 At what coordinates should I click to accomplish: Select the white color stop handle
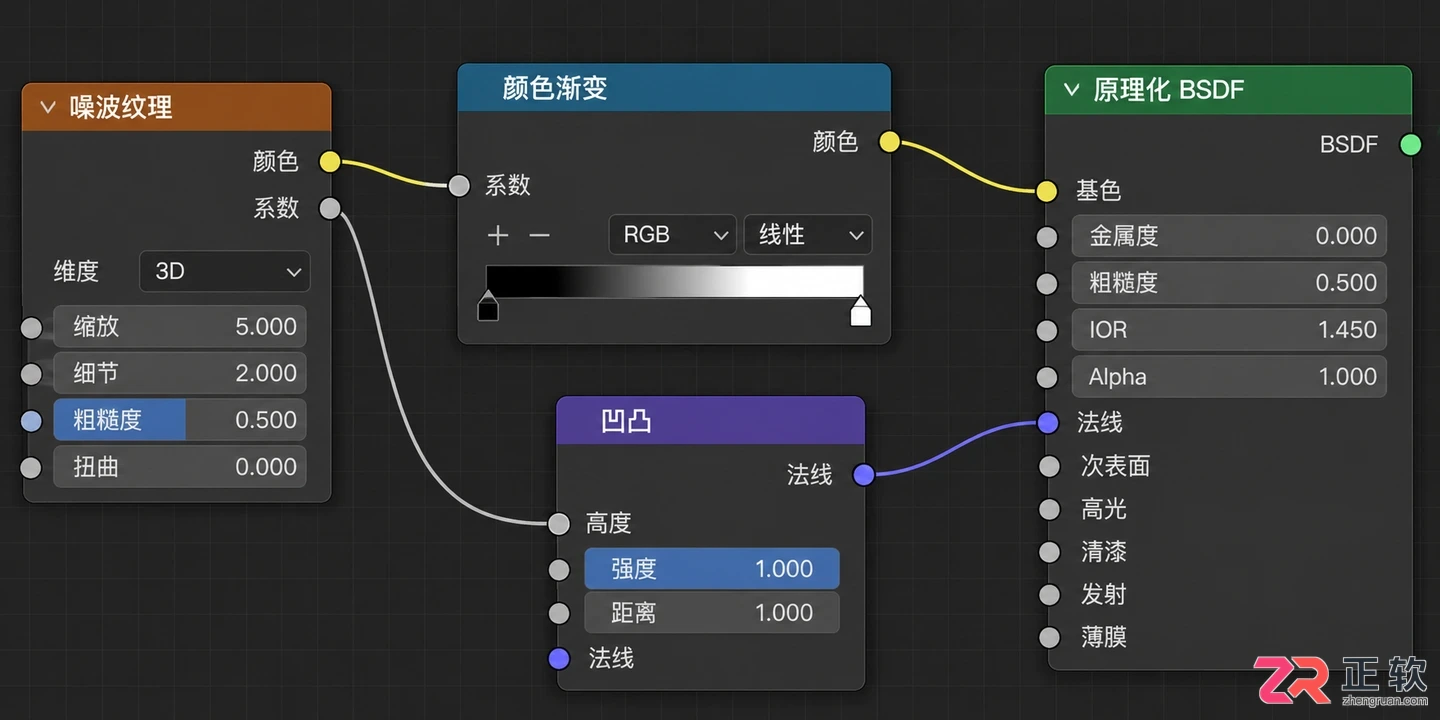tap(860, 310)
